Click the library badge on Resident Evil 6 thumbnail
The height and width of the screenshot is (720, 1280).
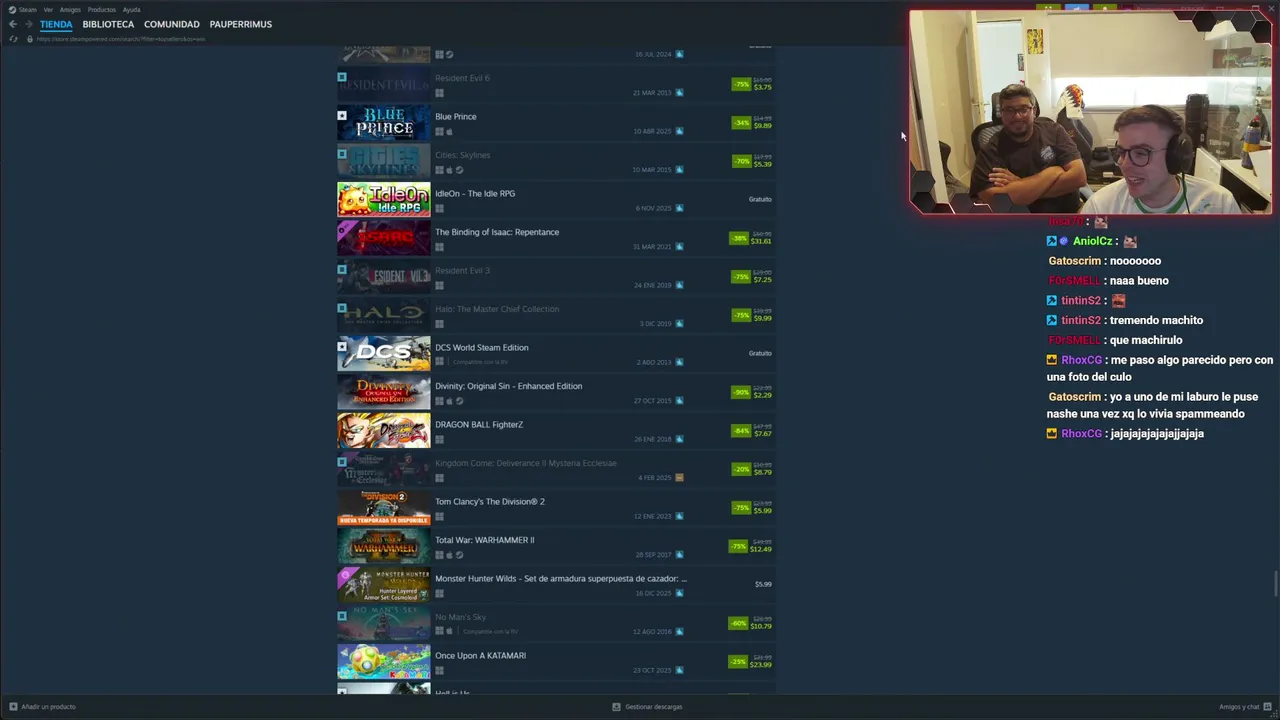coord(342,77)
